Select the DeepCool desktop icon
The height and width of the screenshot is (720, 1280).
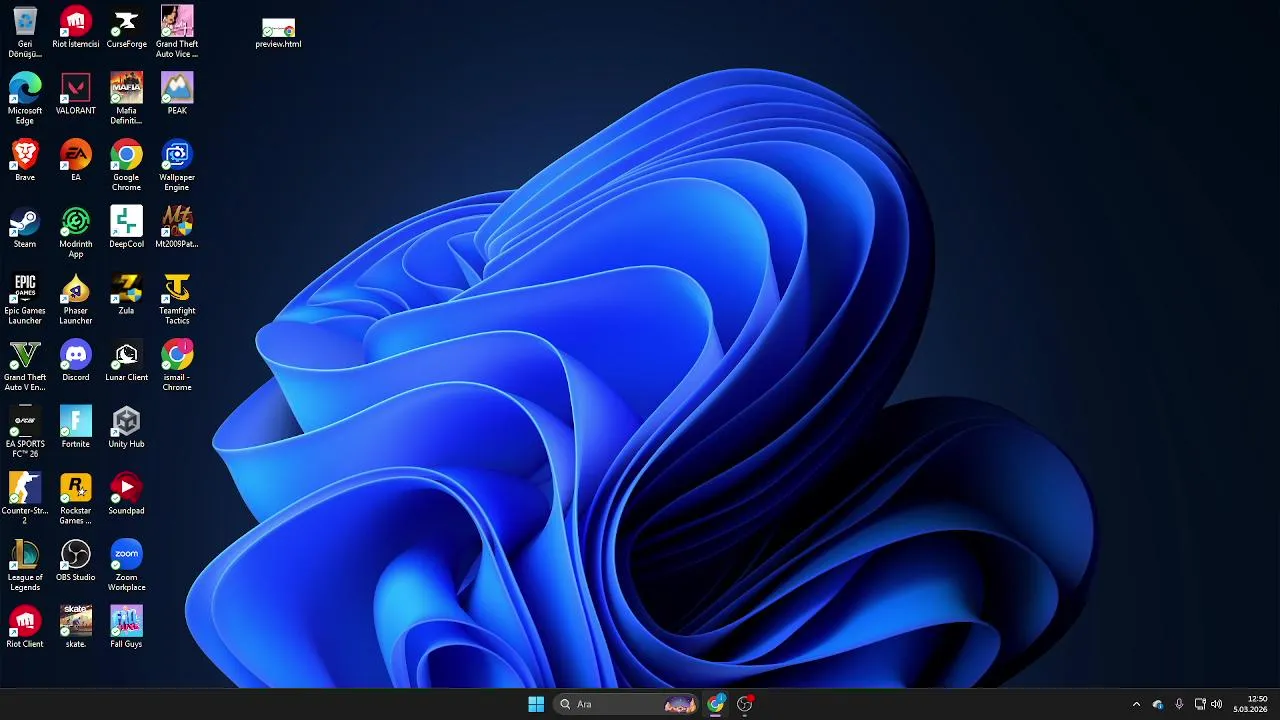coord(126,228)
